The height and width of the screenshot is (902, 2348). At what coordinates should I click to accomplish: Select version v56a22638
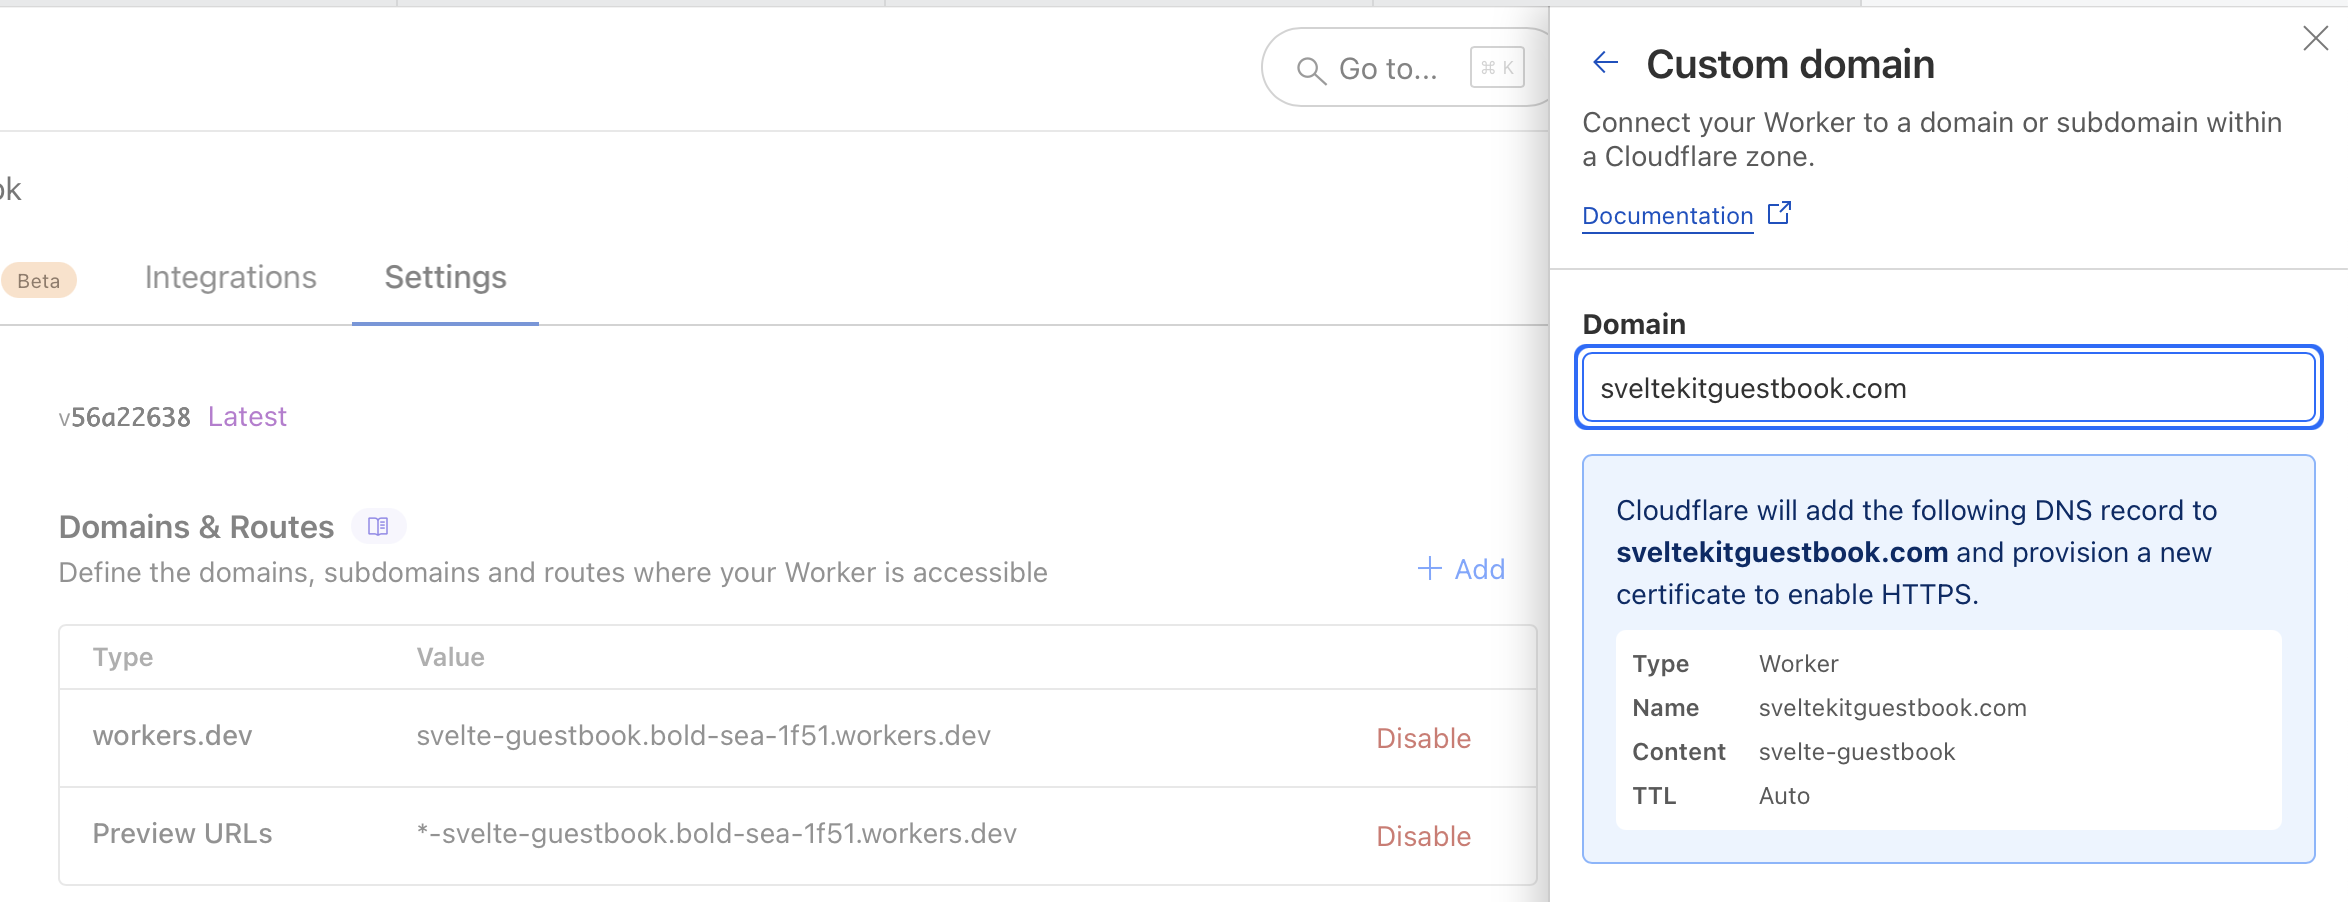tap(123, 416)
